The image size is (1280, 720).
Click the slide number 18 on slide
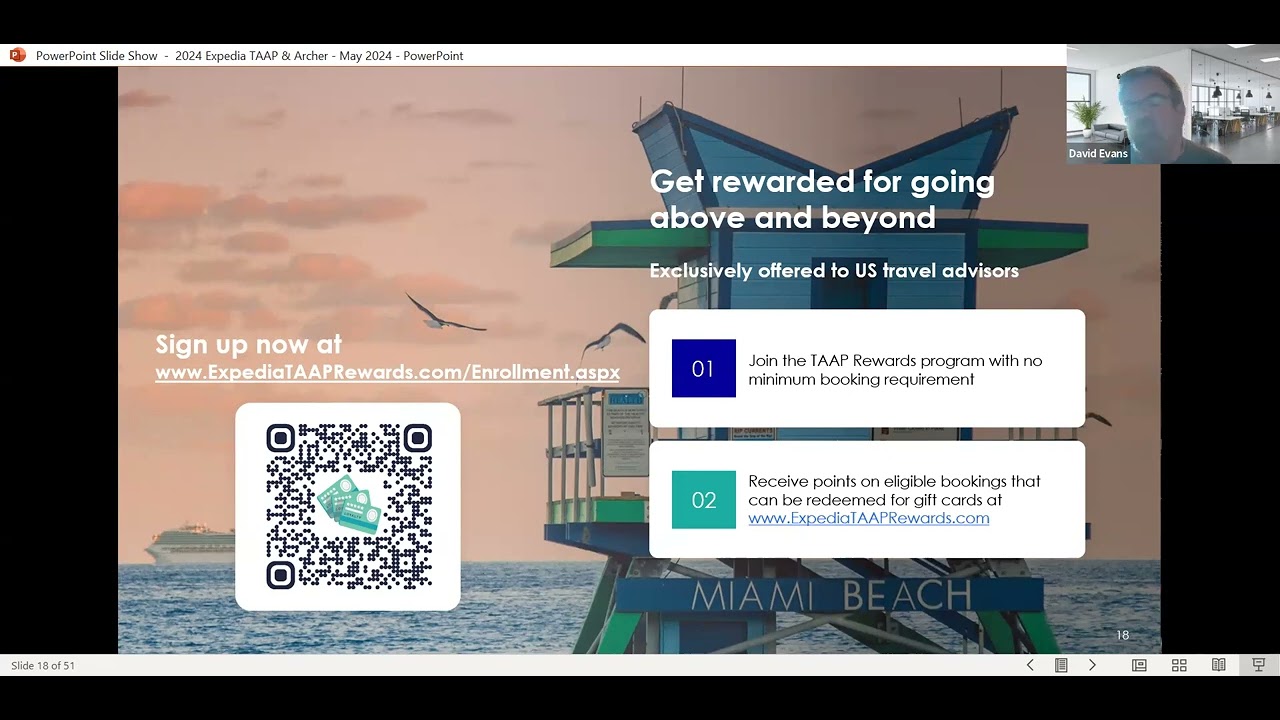click(x=1122, y=635)
